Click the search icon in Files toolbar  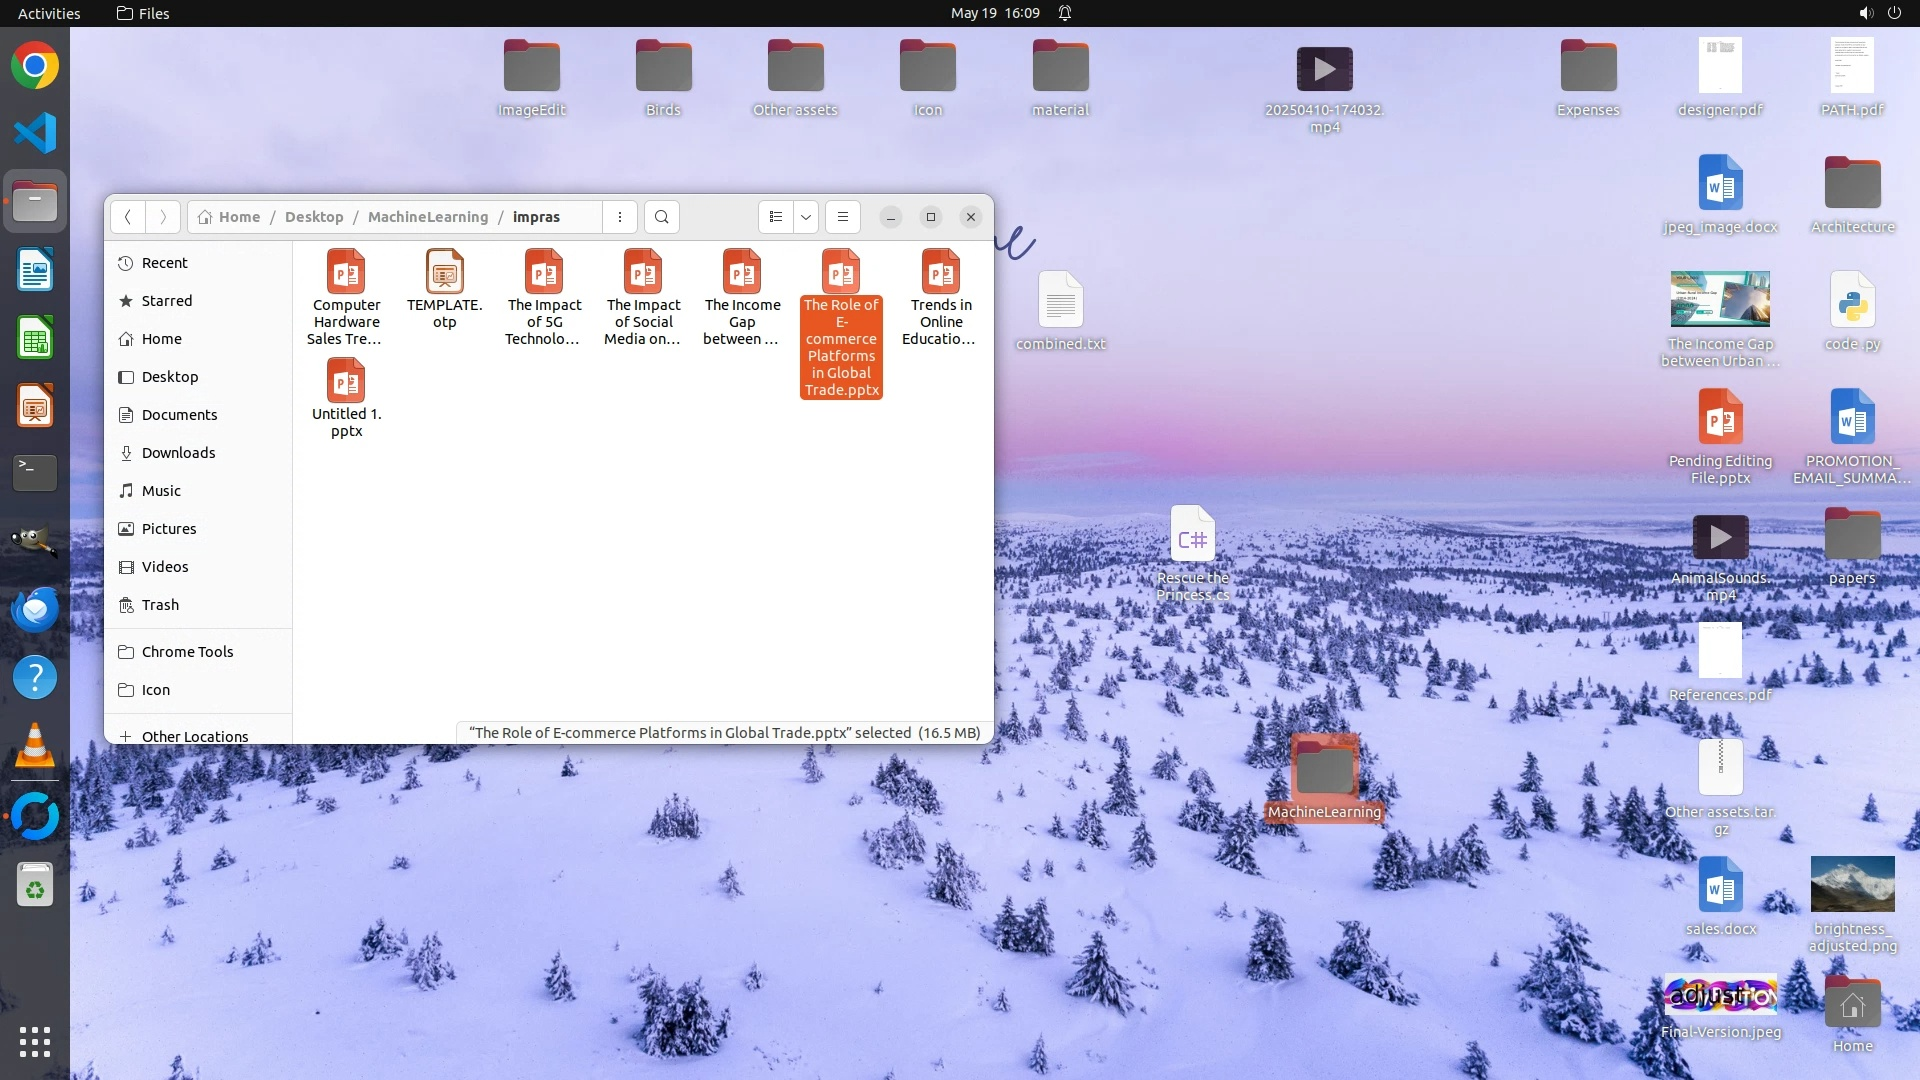pos(661,217)
